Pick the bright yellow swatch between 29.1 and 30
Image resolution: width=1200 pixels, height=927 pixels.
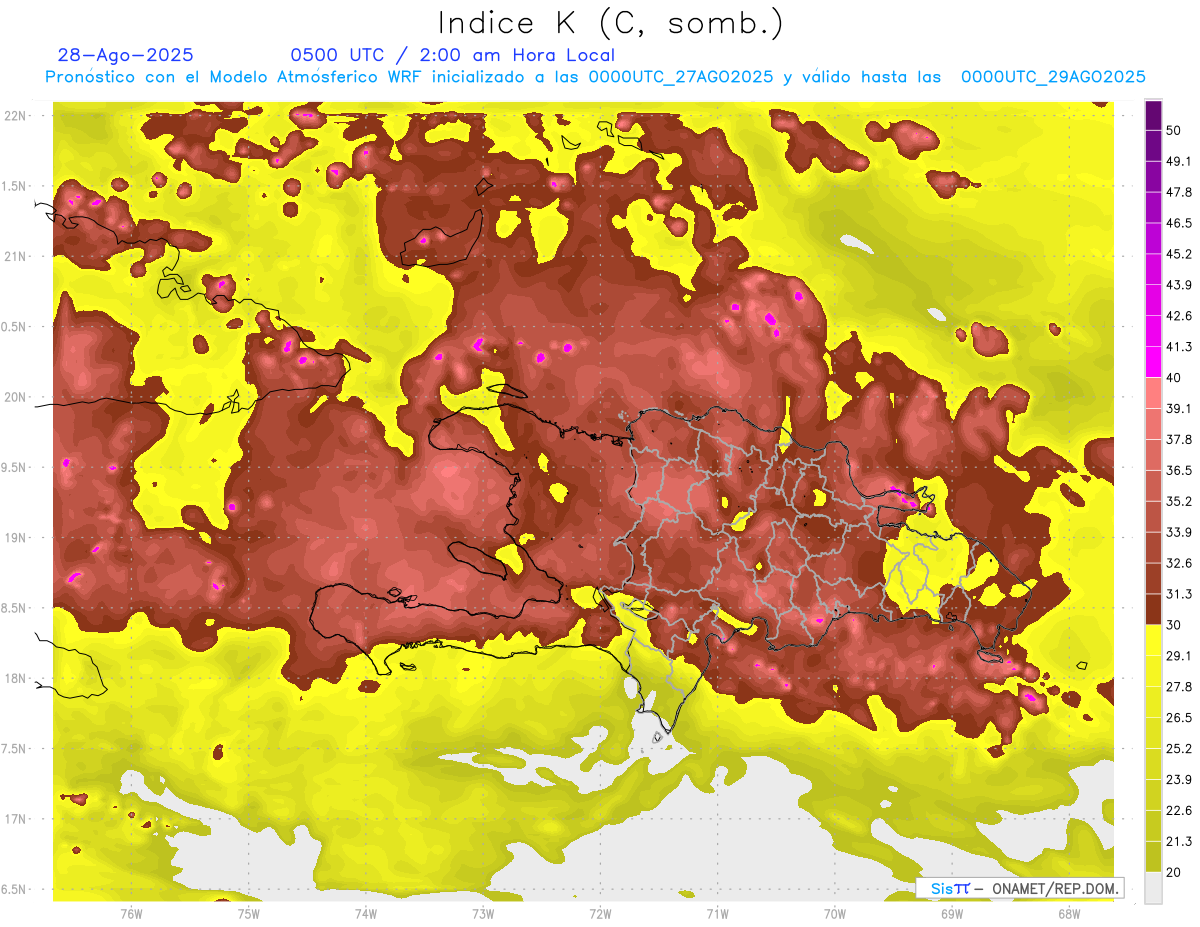coord(1153,640)
